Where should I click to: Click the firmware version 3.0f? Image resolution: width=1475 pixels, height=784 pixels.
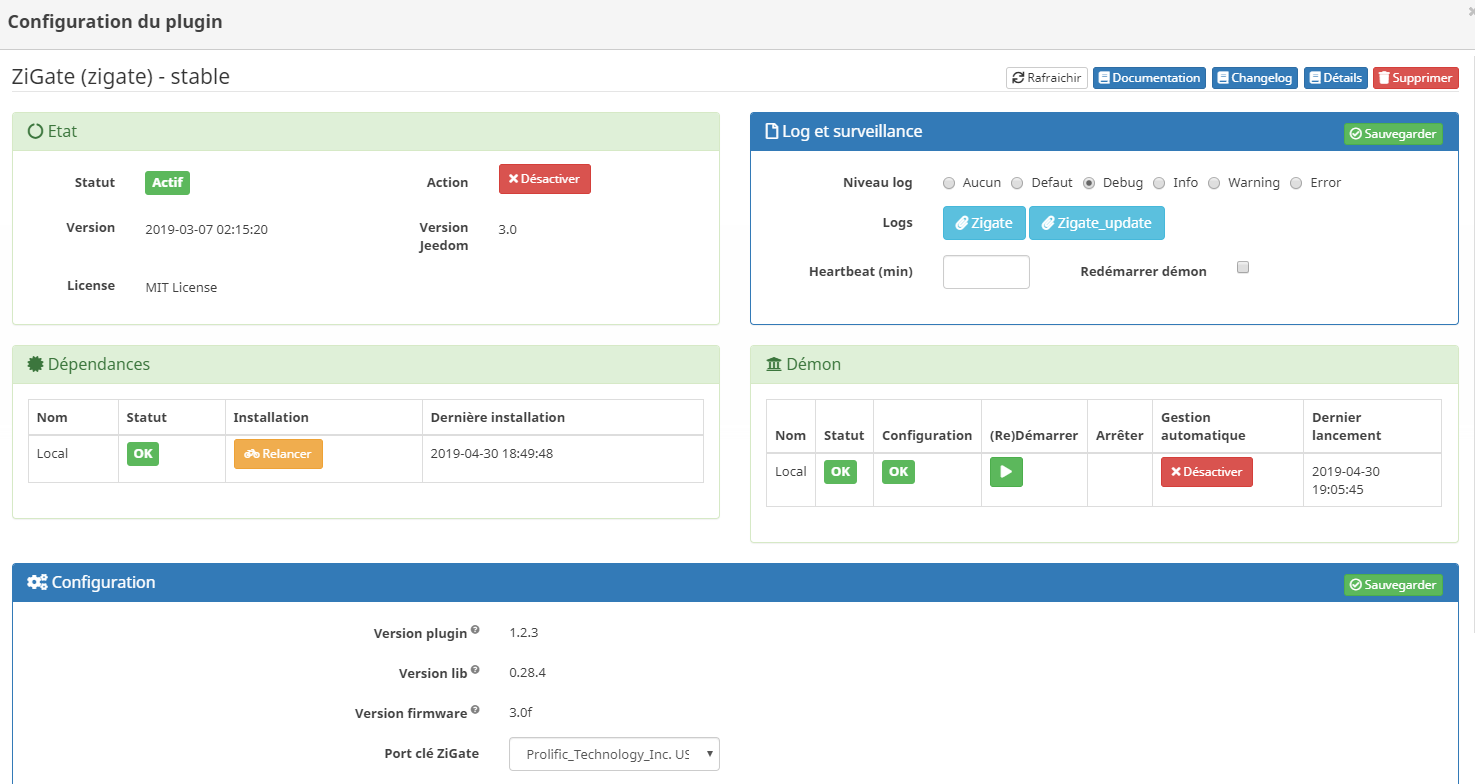pos(520,712)
